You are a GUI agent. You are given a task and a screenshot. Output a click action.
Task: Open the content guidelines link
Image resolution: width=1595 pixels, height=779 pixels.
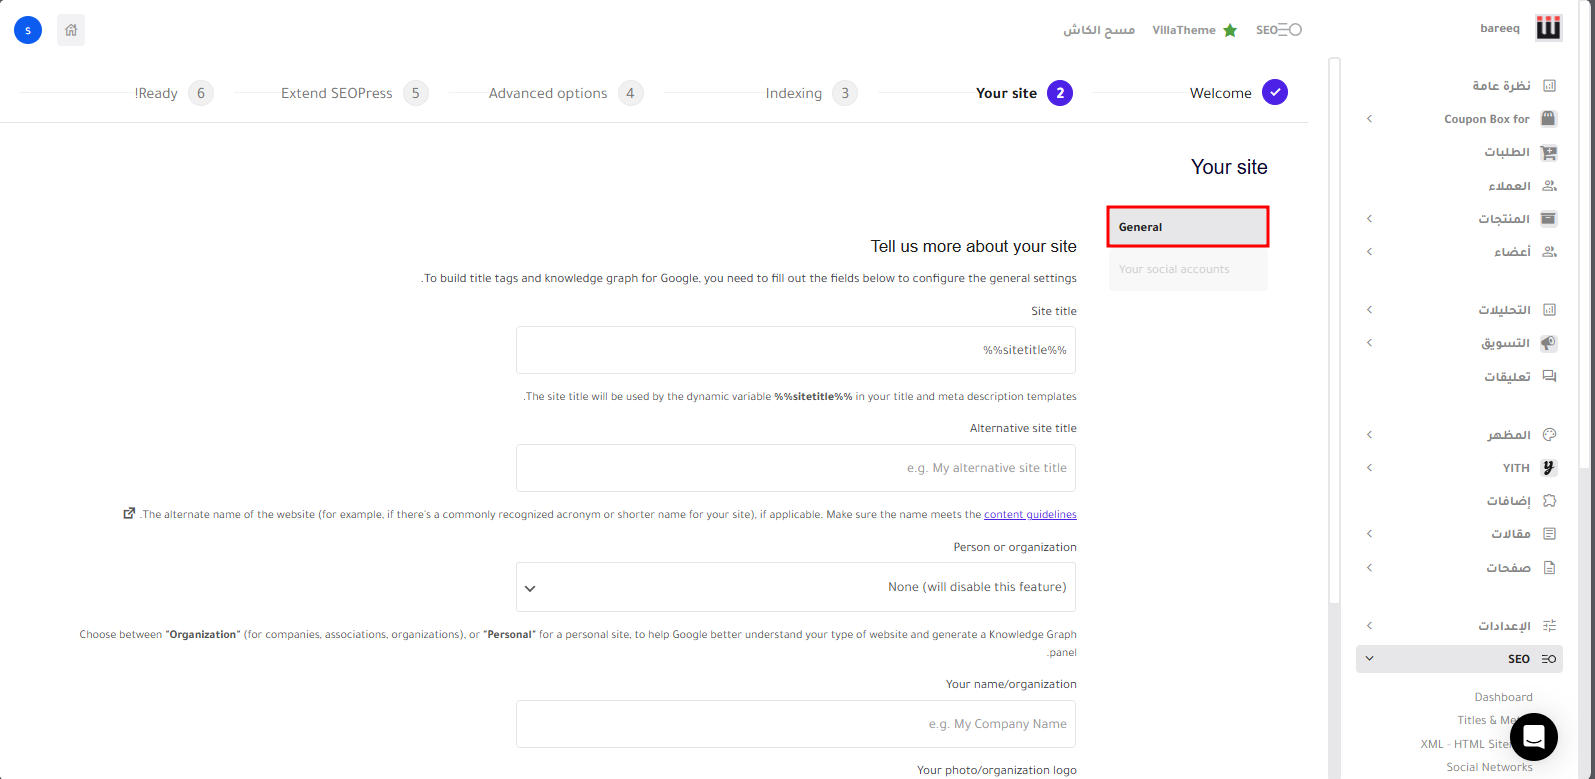pyautogui.click(x=1030, y=515)
